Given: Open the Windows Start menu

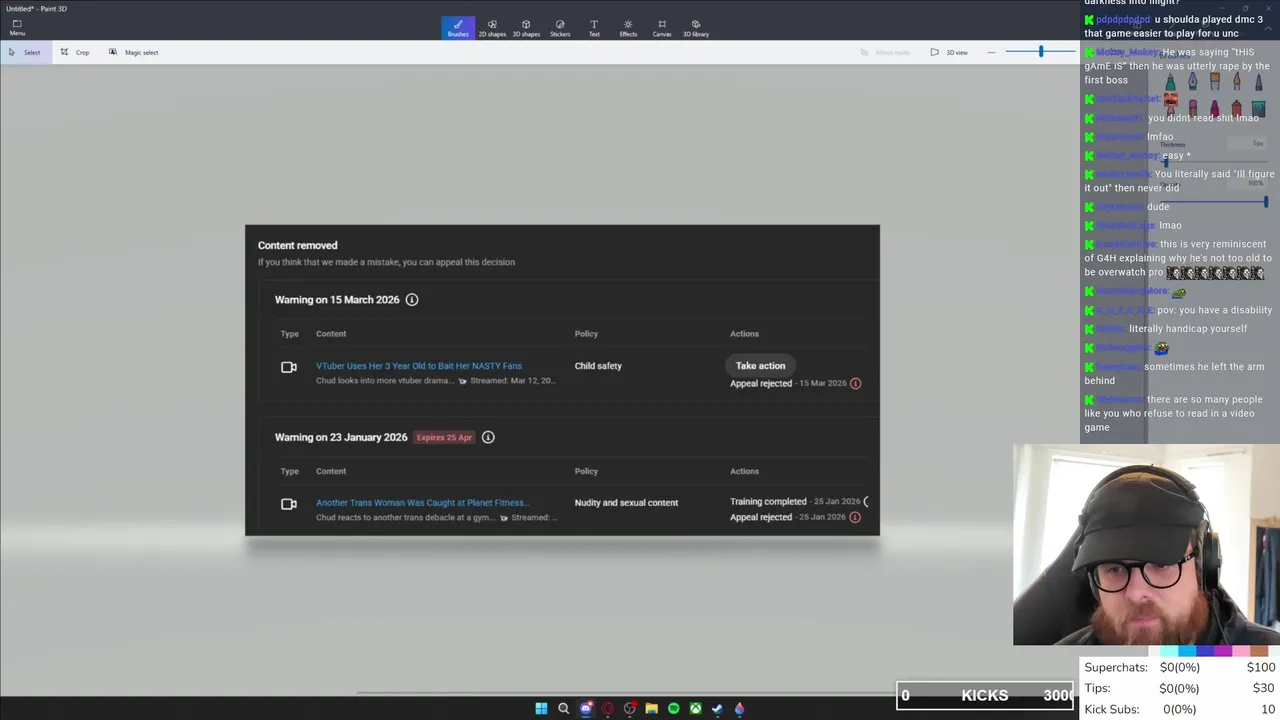Looking at the screenshot, I should [x=541, y=709].
